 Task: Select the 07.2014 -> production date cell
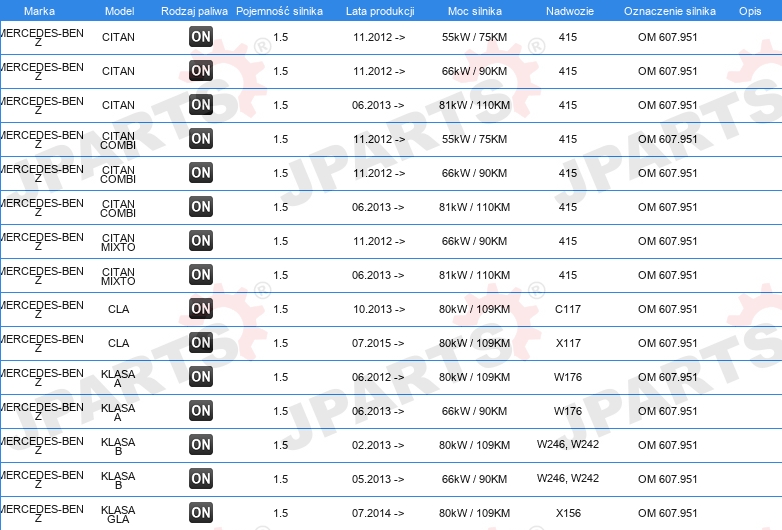pyautogui.click(x=378, y=513)
